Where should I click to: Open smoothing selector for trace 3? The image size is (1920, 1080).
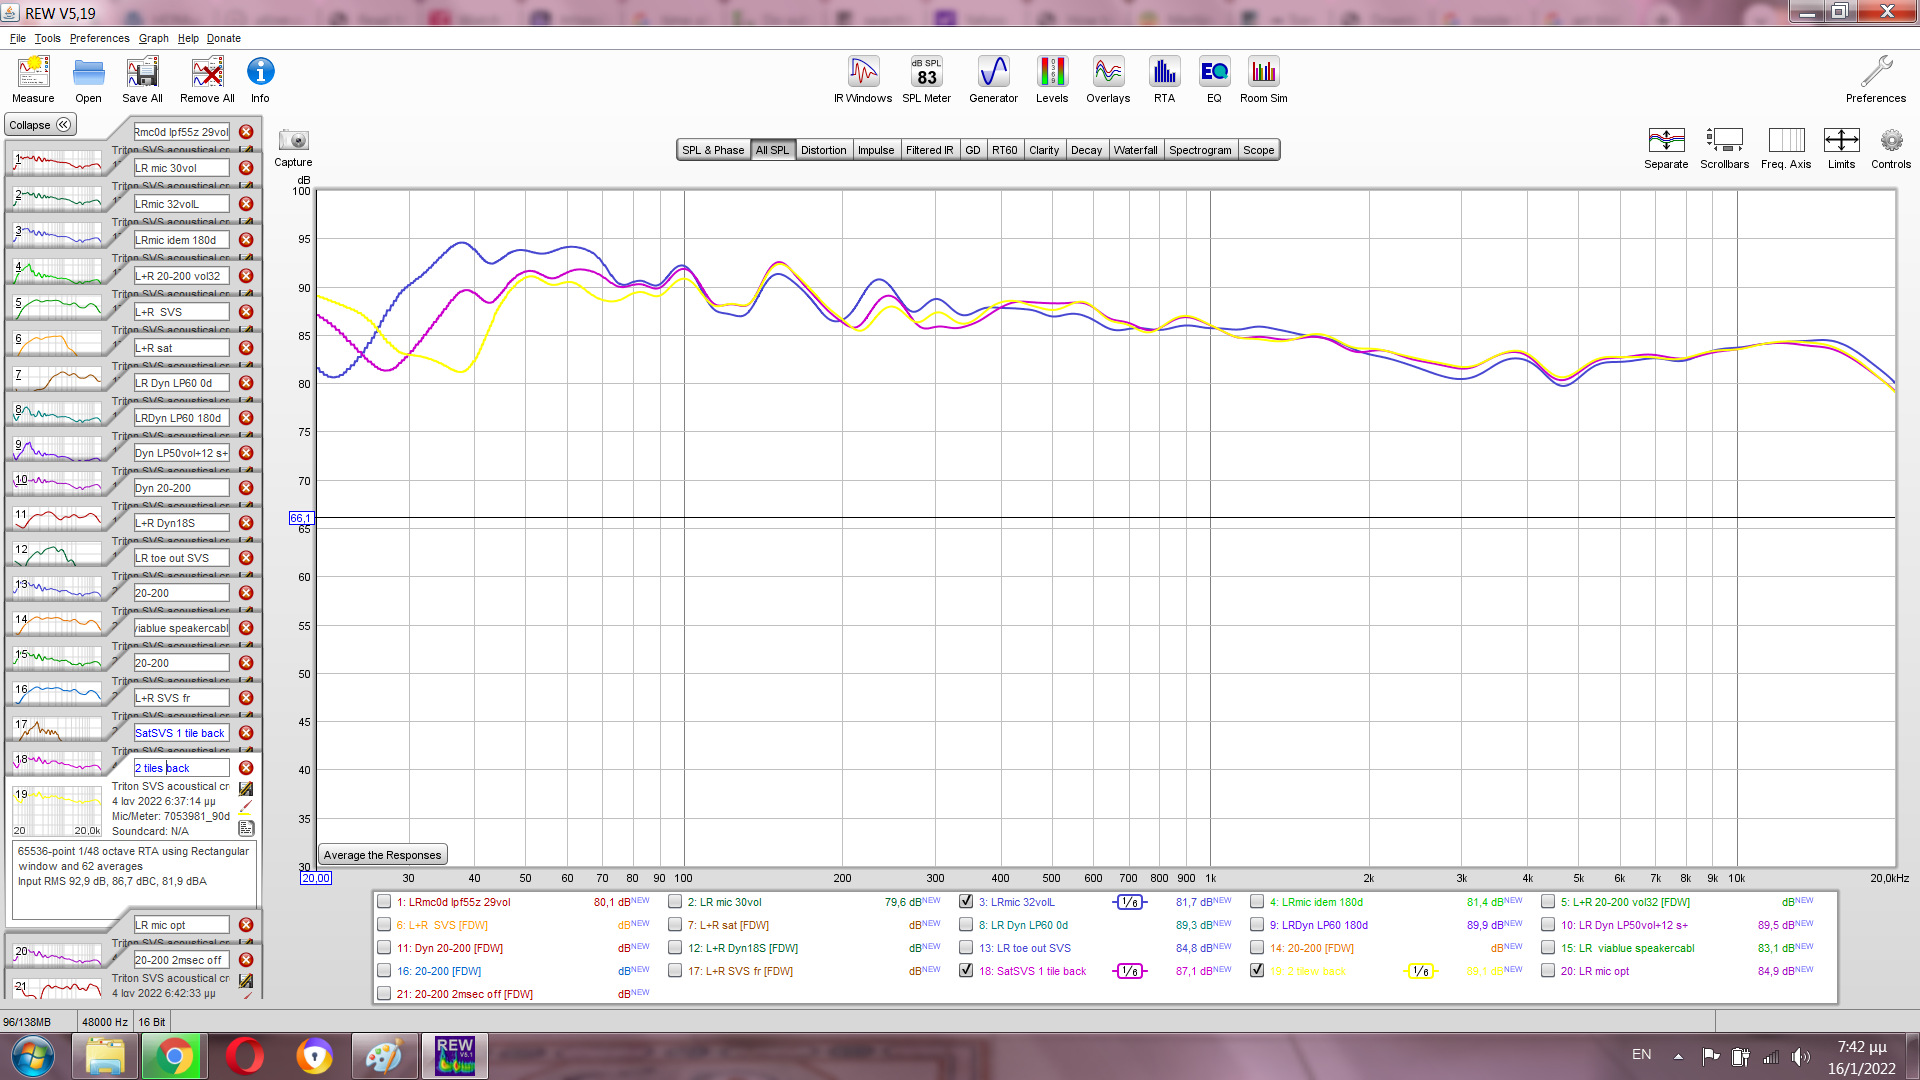pyautogui.click(x=1130, y=902)
